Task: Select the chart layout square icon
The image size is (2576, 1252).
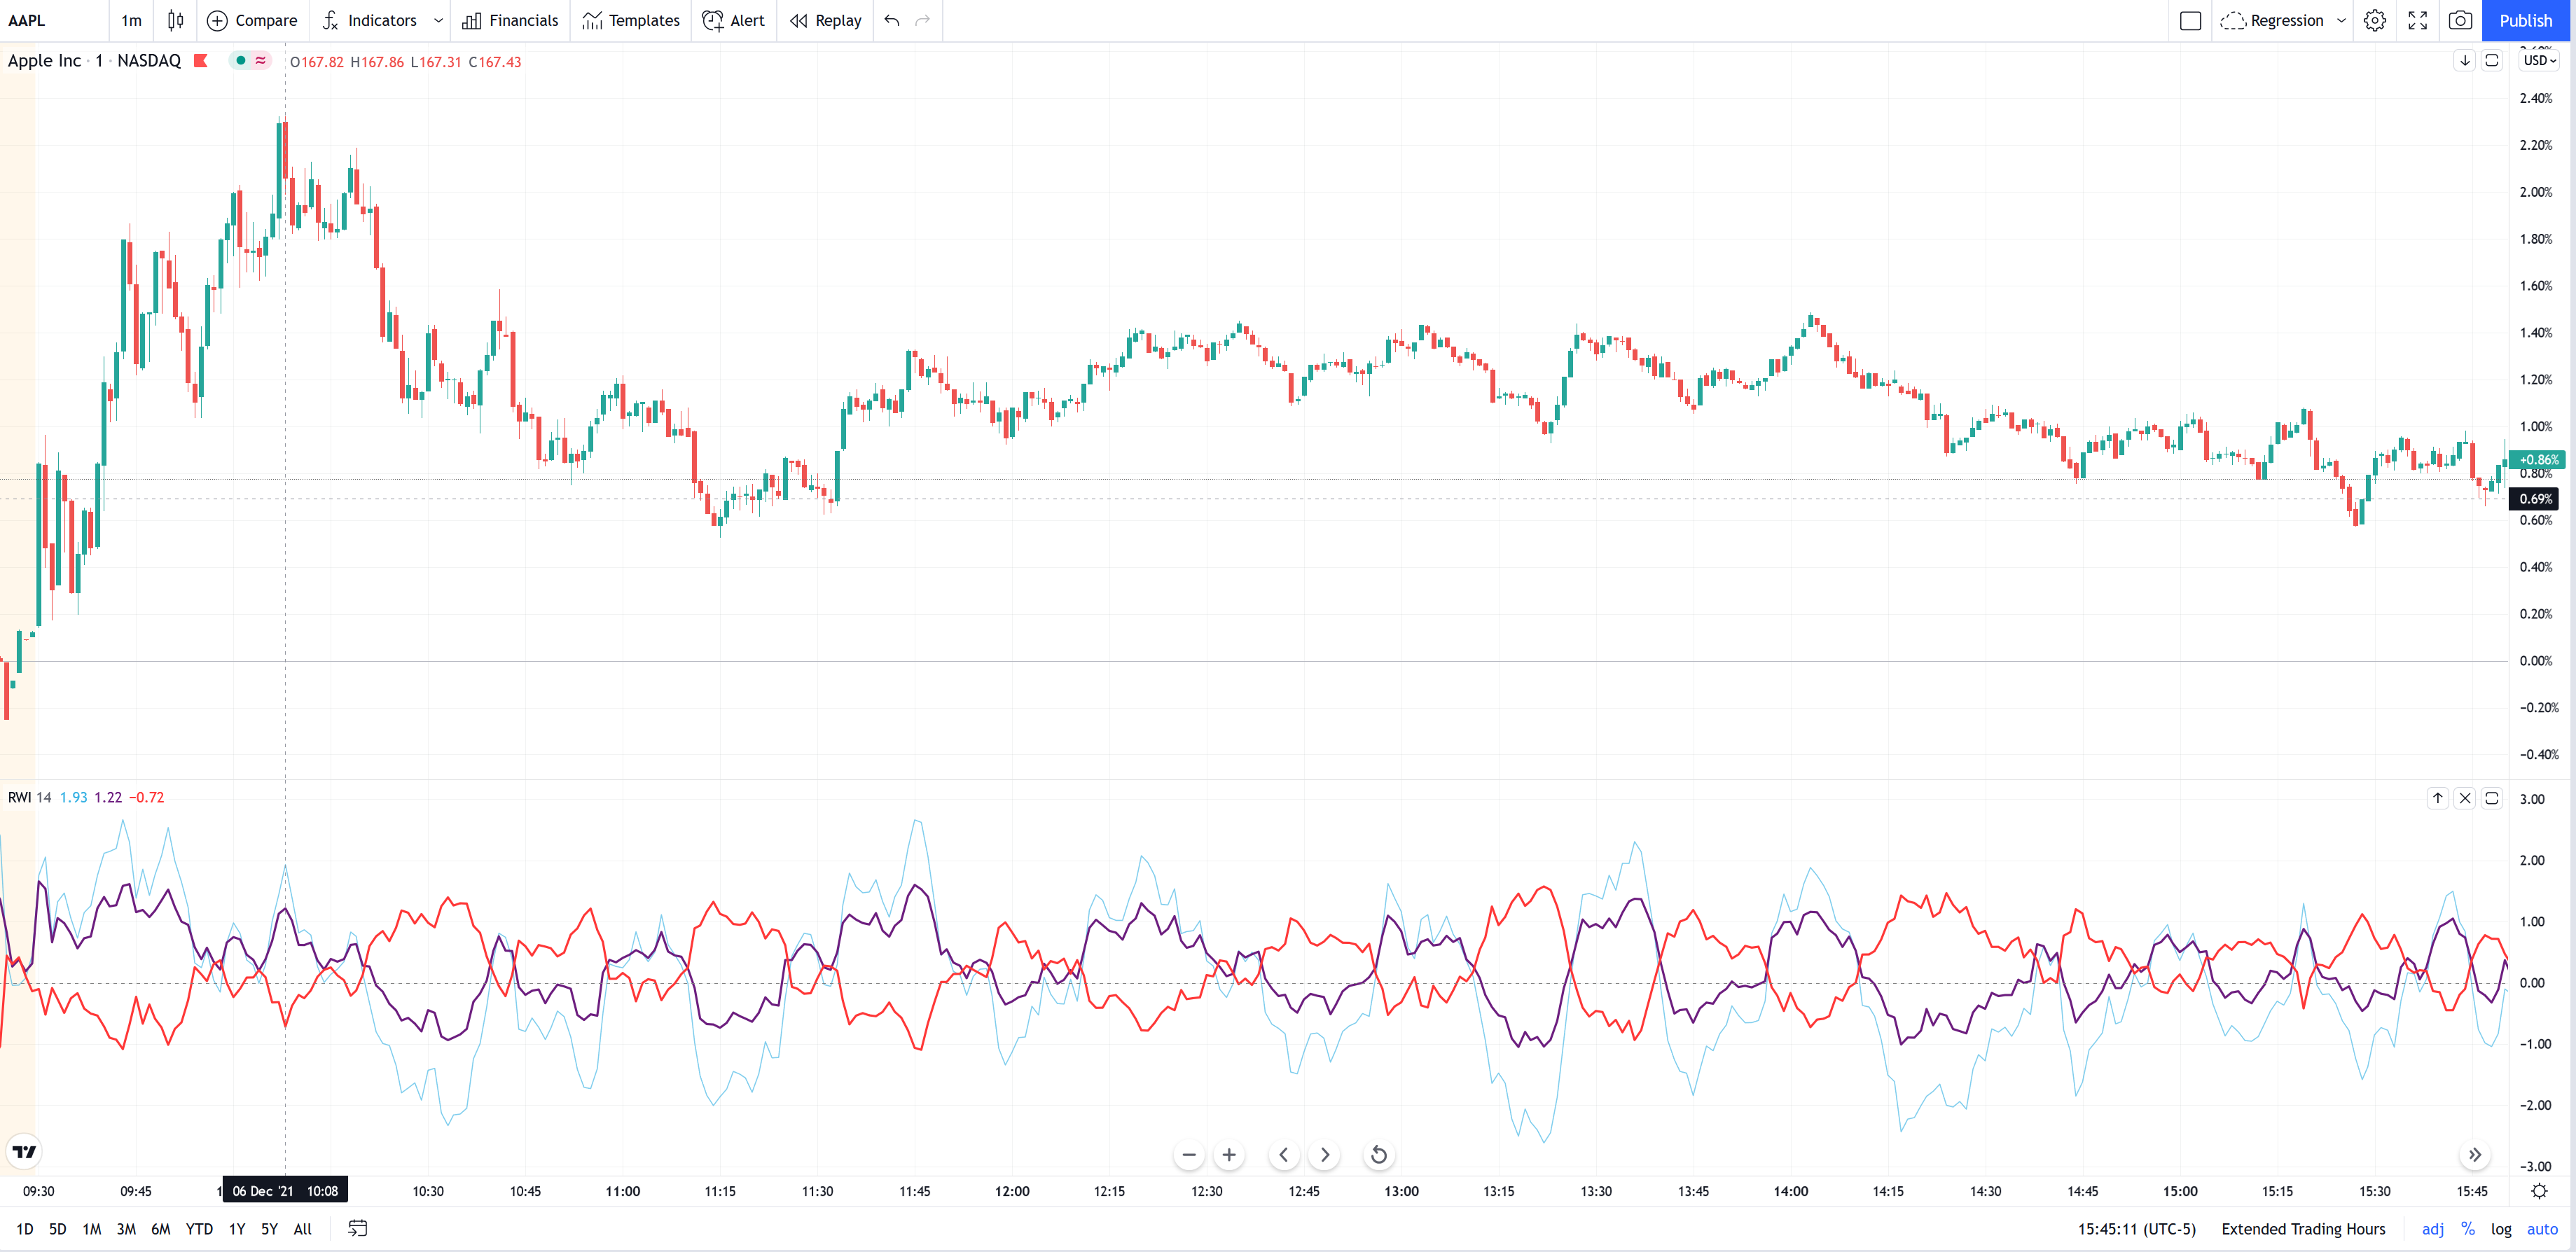Action: click(2190, 20)
